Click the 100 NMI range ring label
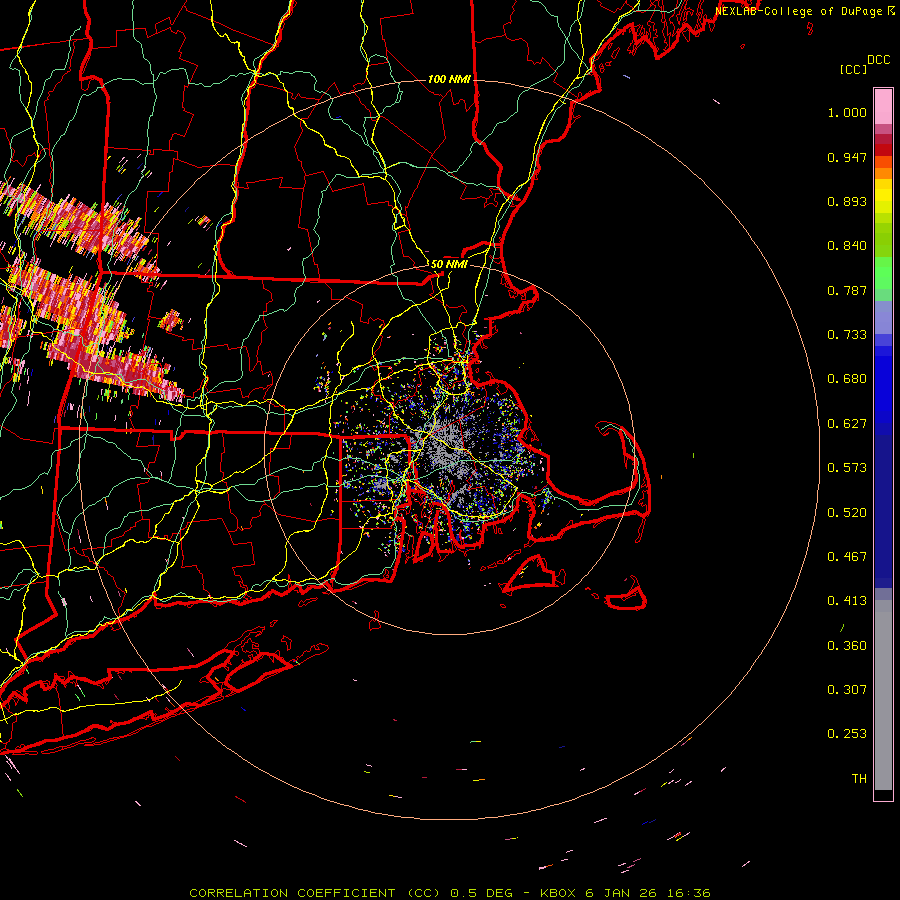The height and width of the screenshot is (900, 900). tap(449, 79)
